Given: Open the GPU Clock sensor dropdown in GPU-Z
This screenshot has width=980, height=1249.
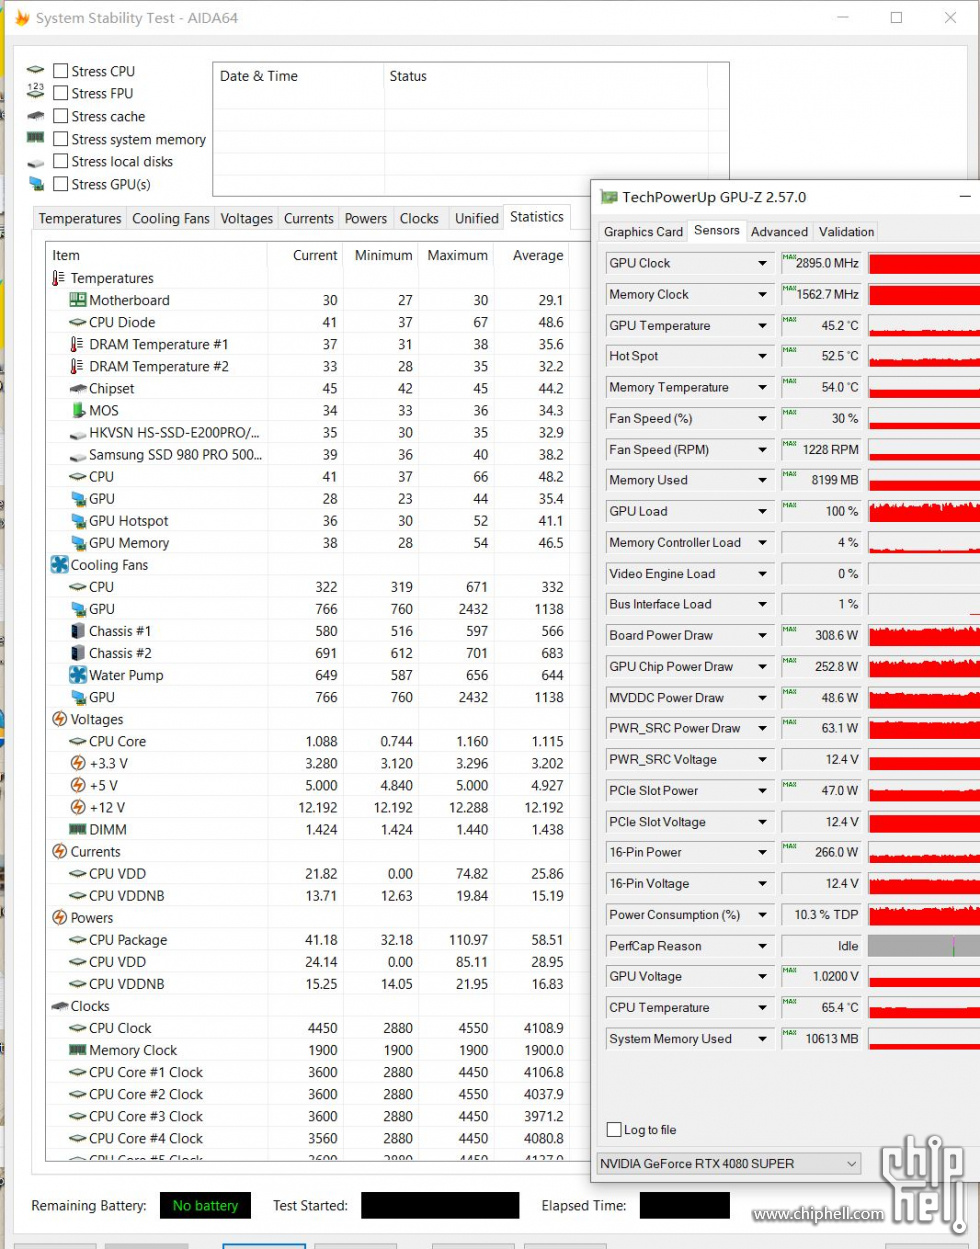Looking at the screenshot, I should click(x=762, y=263).
